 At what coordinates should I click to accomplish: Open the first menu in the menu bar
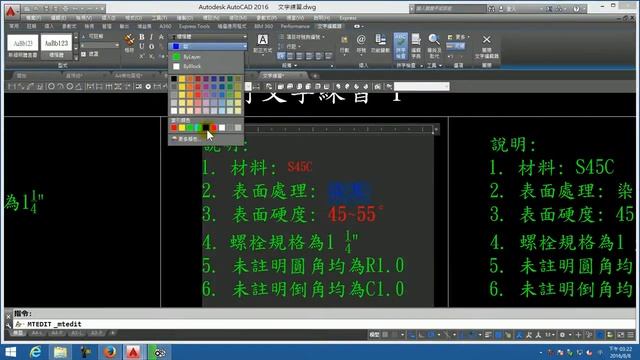tap(33, 18)
